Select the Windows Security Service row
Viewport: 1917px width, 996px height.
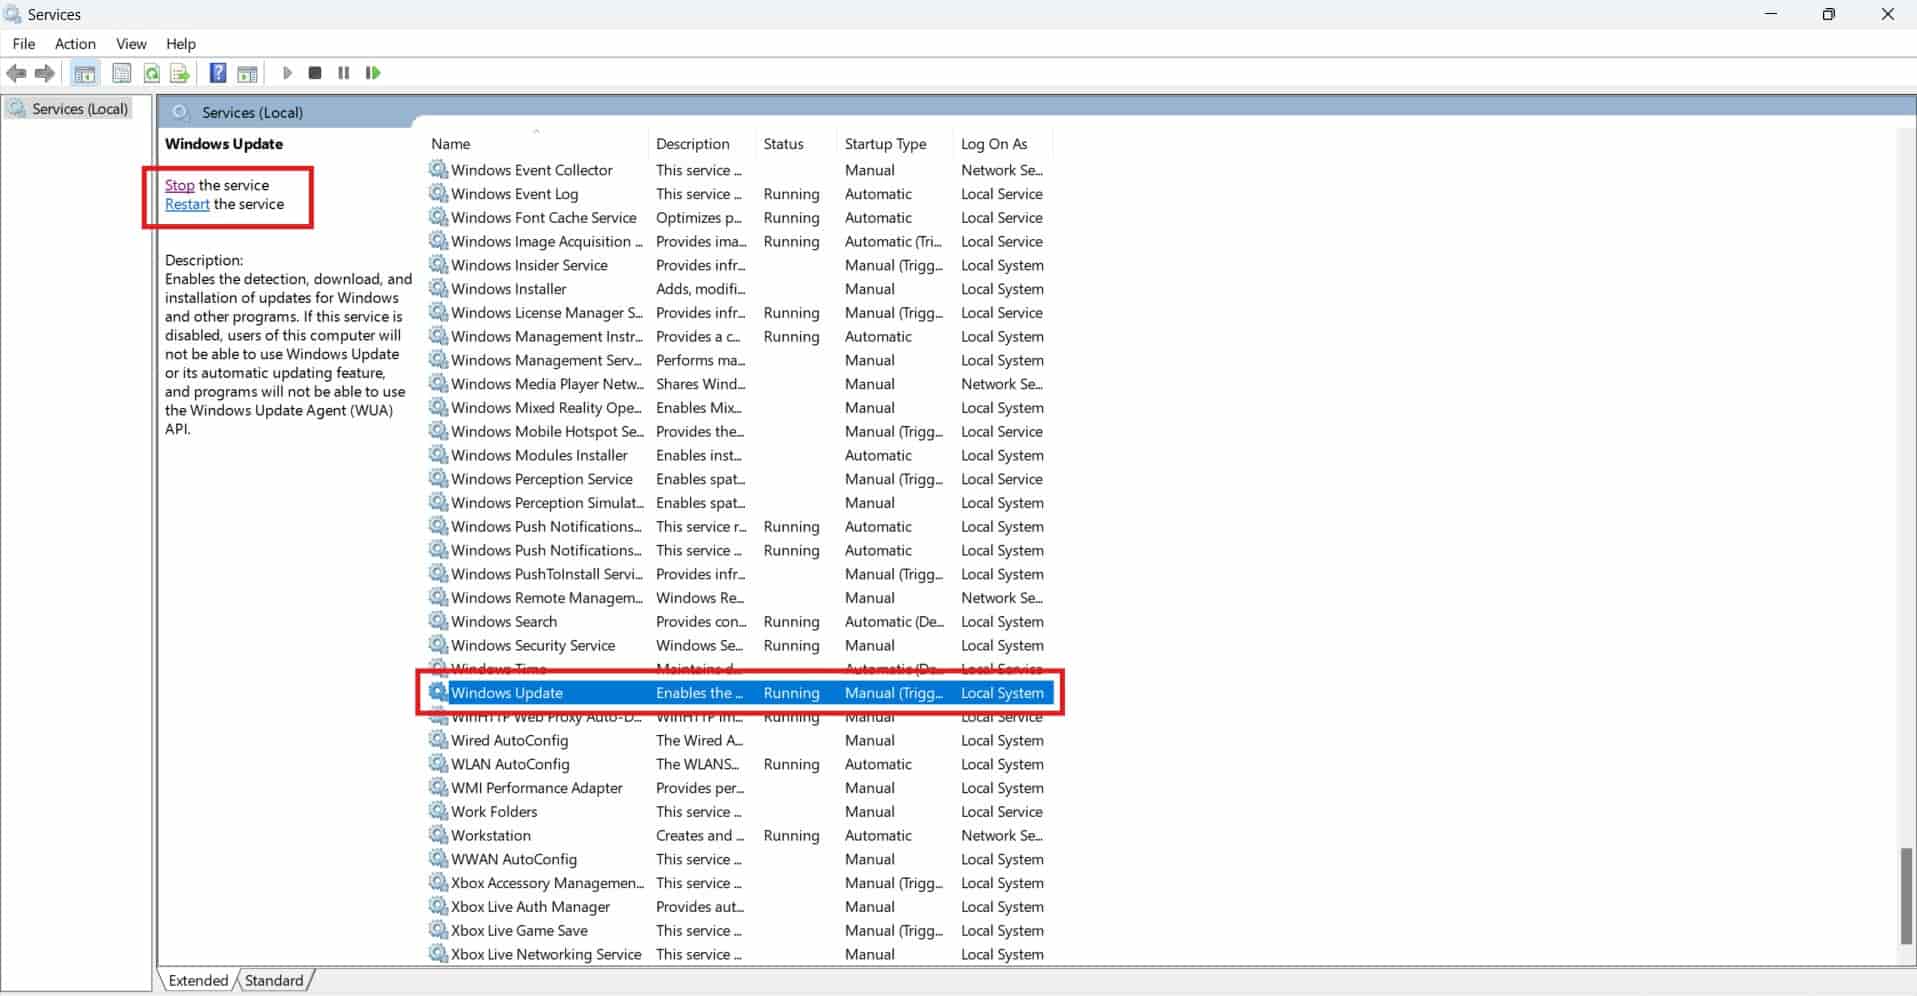[x=740, y=645]
